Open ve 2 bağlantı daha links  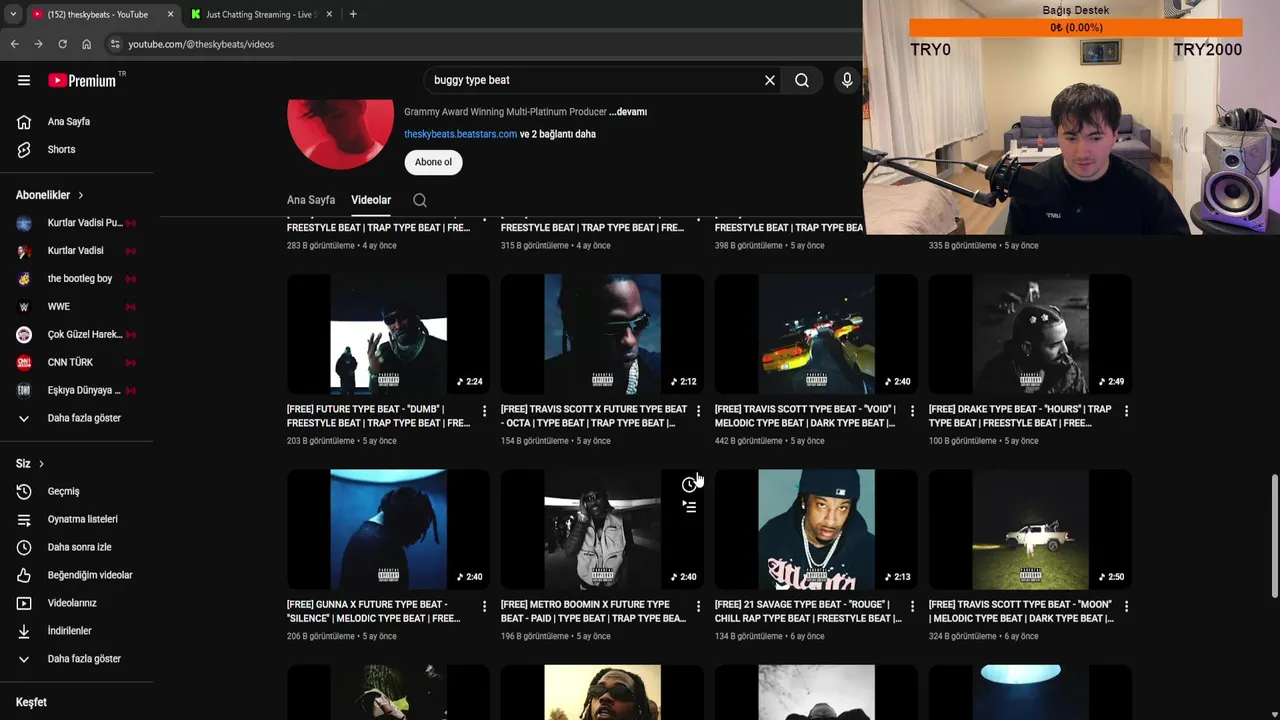(x=558, y=134)
